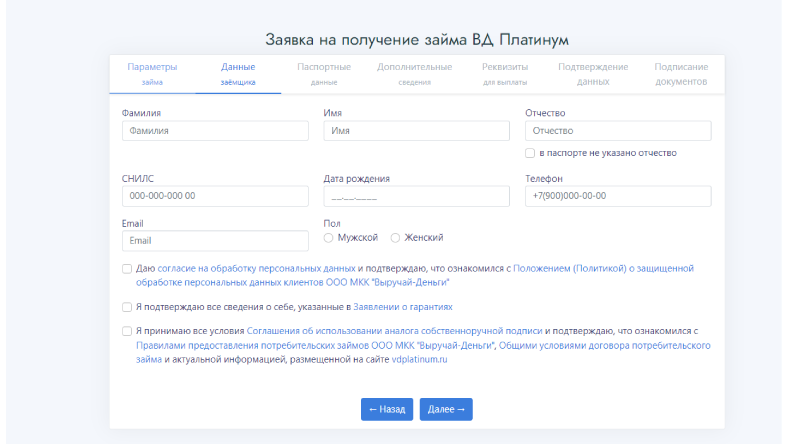The image size is (788, 444).
Task: Open 'Соглашения об использовании аналога собственноручной подписи' link
Action: 395,331
